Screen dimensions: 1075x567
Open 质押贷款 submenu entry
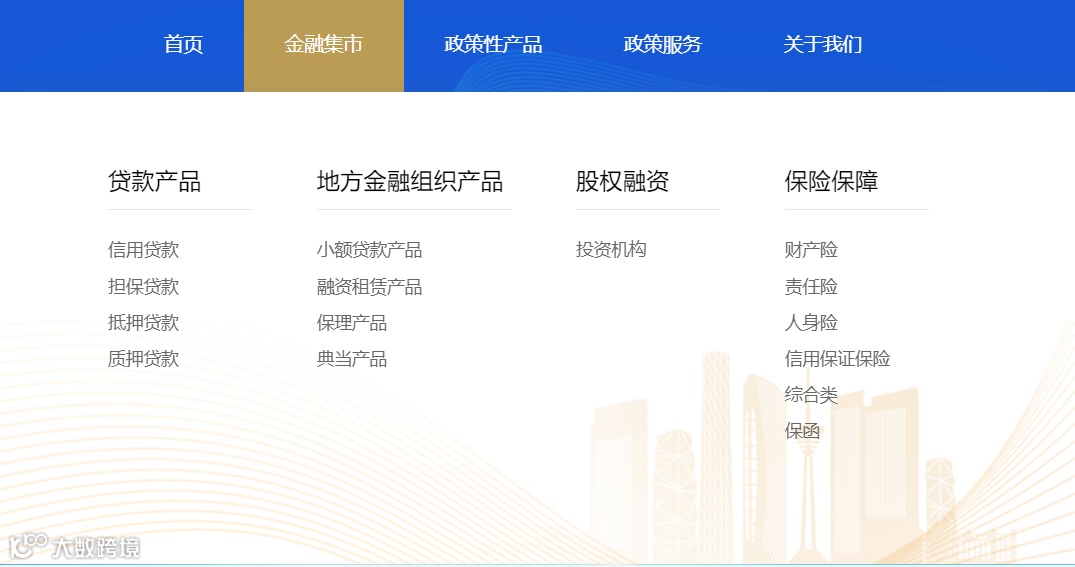[143, 359]
